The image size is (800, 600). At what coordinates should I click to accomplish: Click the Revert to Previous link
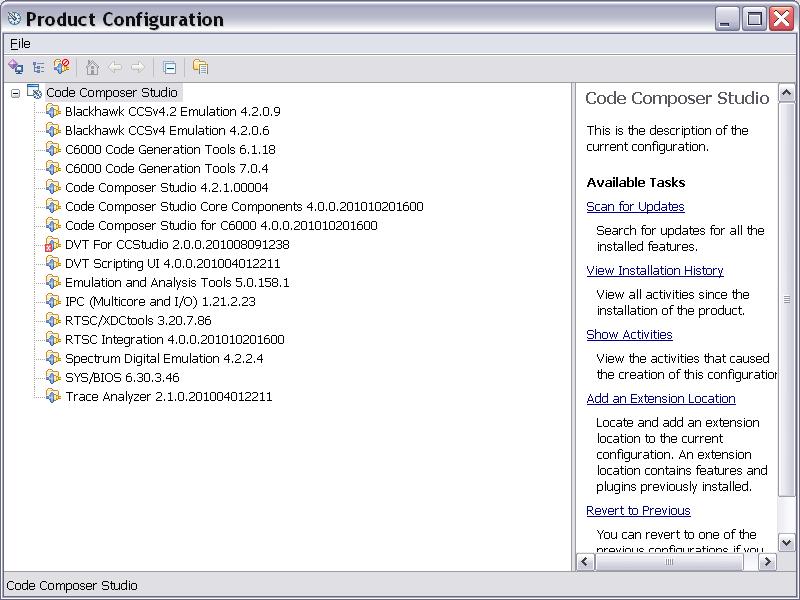pyautogui.click(x=638, y=511)
